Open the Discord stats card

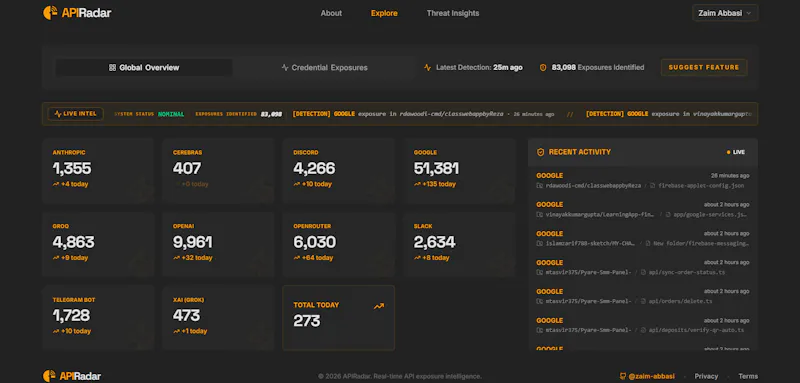pos(339,171)
